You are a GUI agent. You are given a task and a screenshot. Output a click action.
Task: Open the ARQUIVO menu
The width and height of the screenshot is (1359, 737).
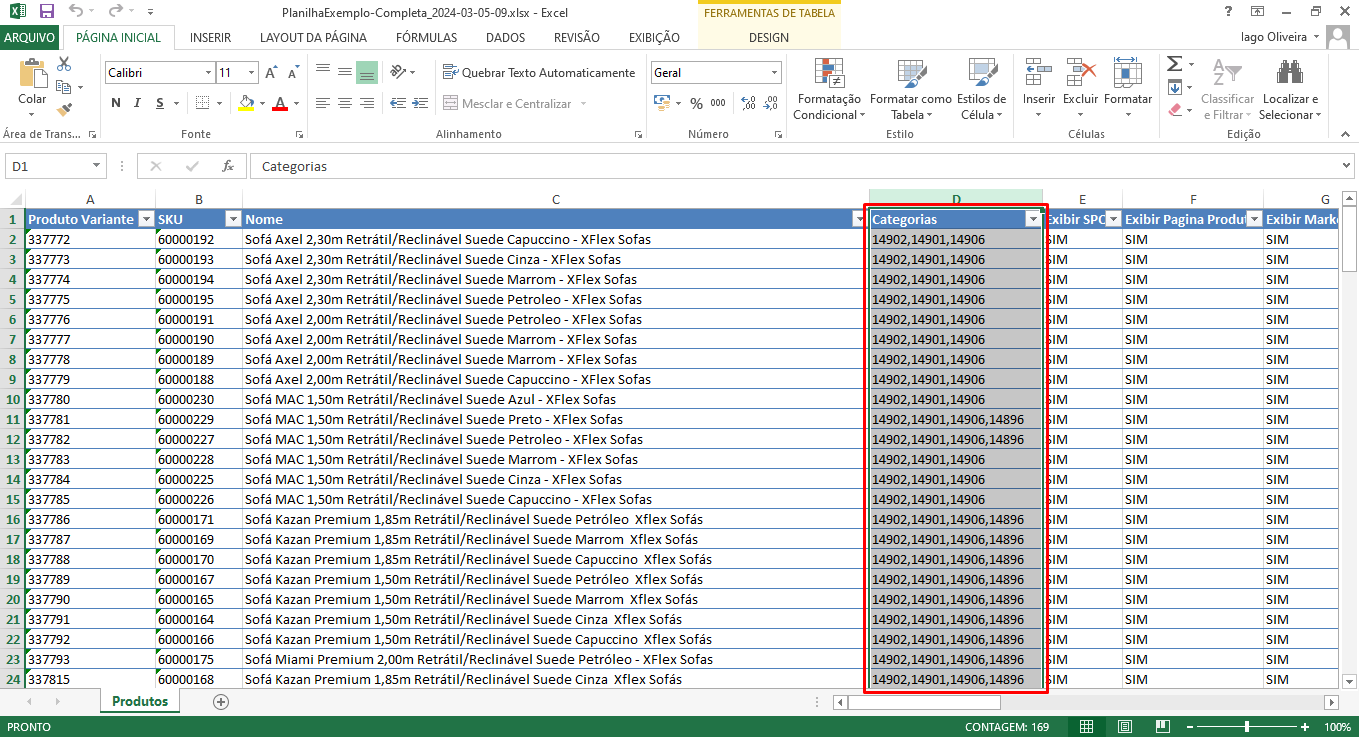pos(30,38)
